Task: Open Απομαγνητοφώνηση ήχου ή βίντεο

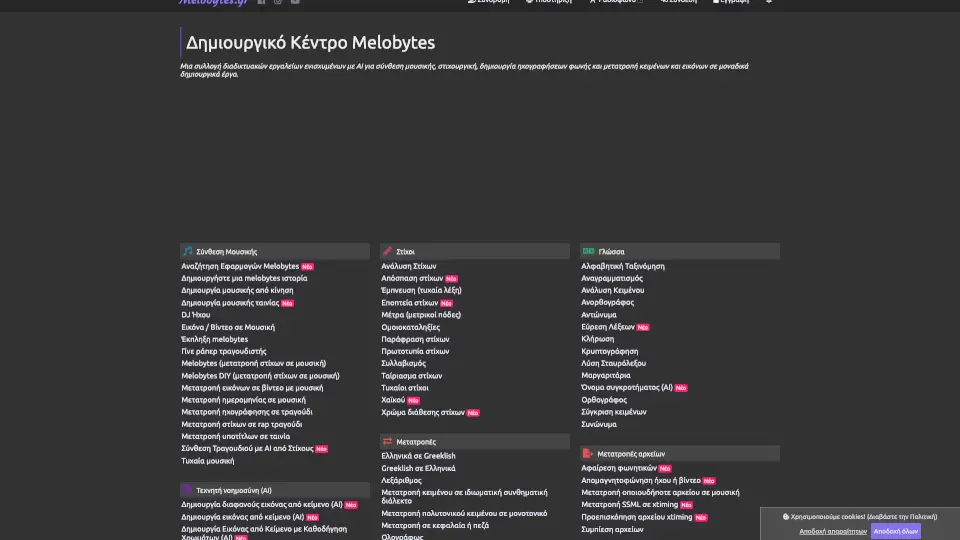Action: tap(641, 481)
